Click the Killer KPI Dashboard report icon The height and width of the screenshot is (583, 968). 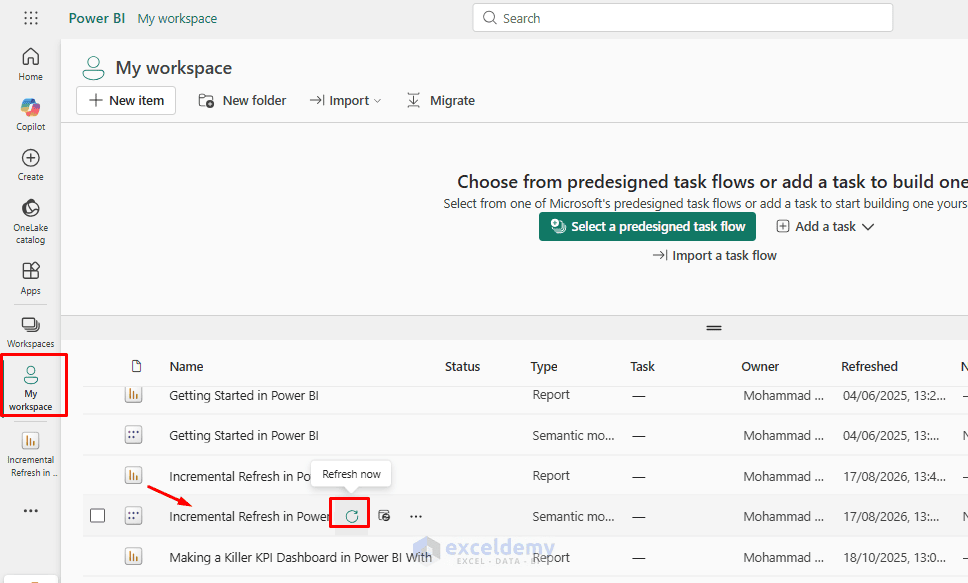133,556
